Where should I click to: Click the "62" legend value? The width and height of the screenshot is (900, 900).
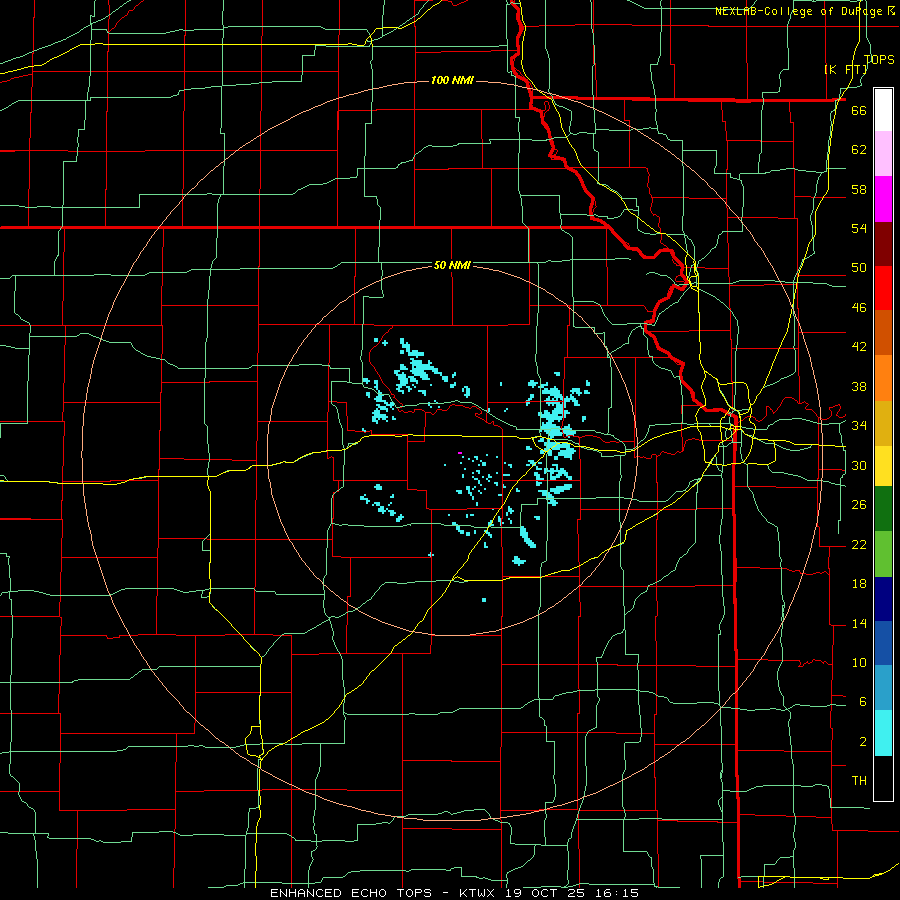click(859, 150)
